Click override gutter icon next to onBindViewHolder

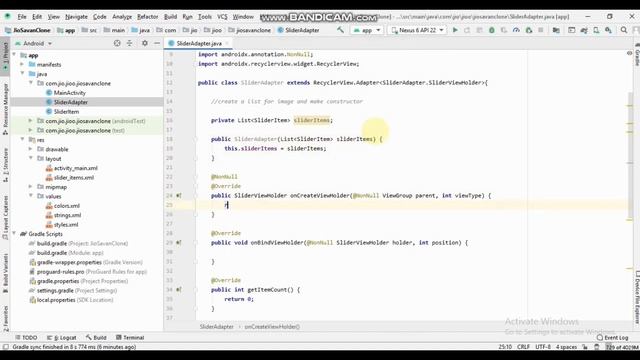[x=179, y=242]
